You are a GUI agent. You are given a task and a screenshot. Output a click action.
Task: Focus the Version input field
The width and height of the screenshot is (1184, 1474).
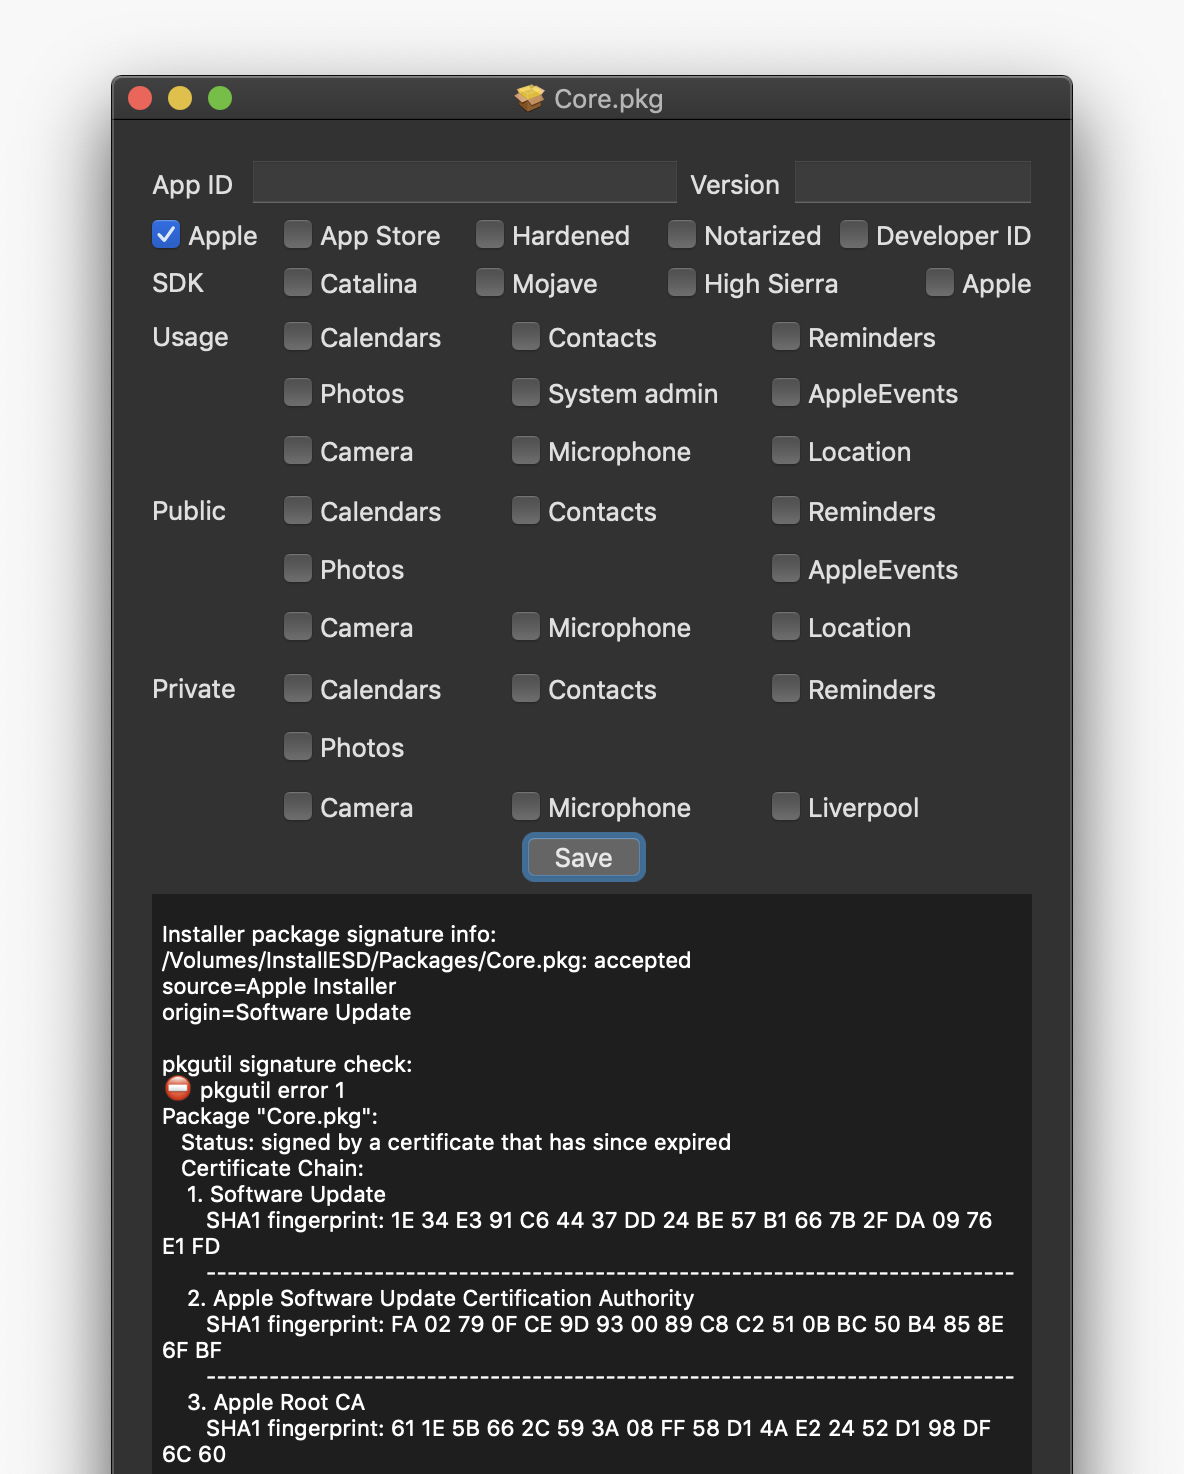click(912, 183)
